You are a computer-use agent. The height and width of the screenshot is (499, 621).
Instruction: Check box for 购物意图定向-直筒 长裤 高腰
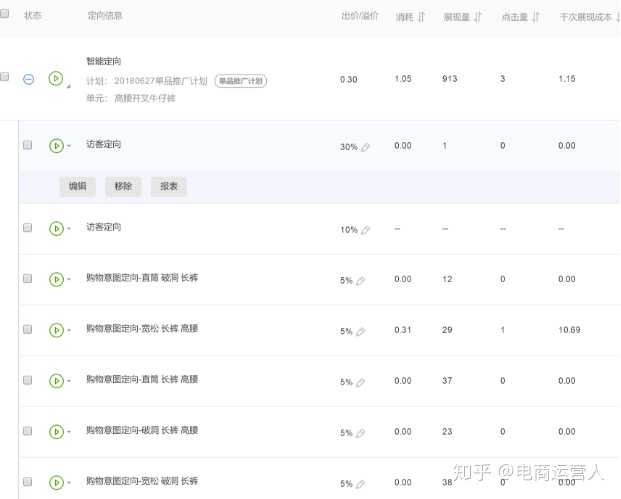tap(27, 380)
